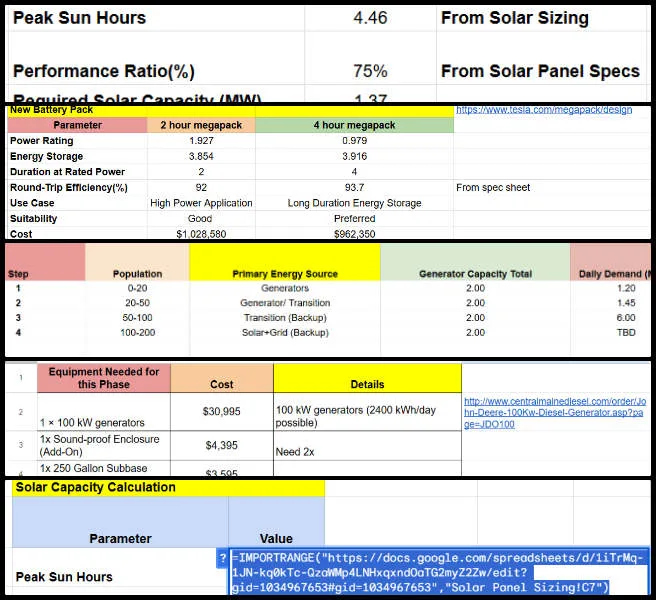
Task: Select the '1 × 100 kW generators' cell
Action: 104,412
